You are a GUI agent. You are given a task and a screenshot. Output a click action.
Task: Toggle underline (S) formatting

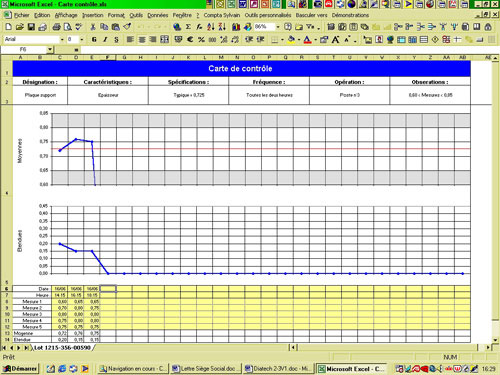coord(116,40)
